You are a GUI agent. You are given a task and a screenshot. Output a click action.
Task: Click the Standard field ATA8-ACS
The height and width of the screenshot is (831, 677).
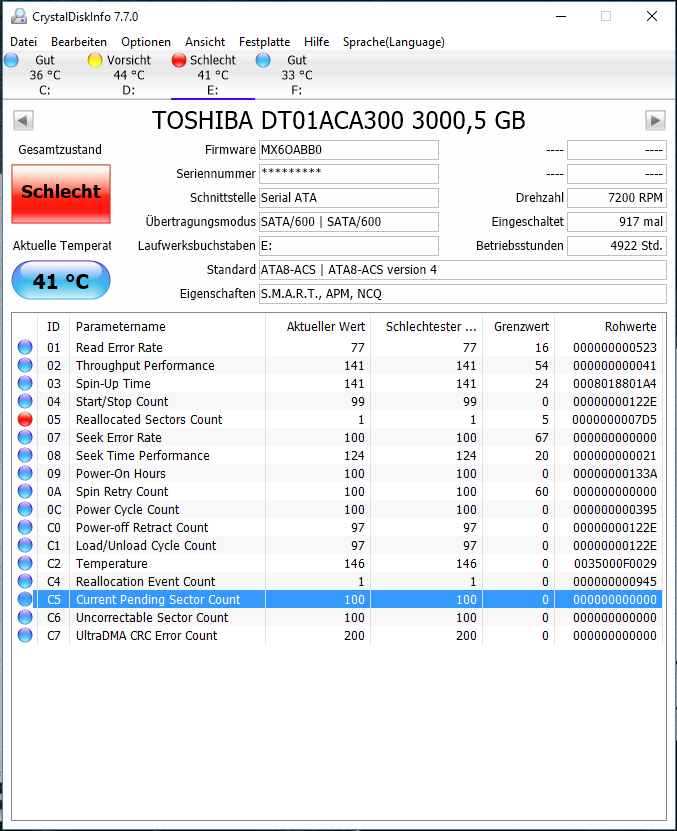tap(463, 270)
